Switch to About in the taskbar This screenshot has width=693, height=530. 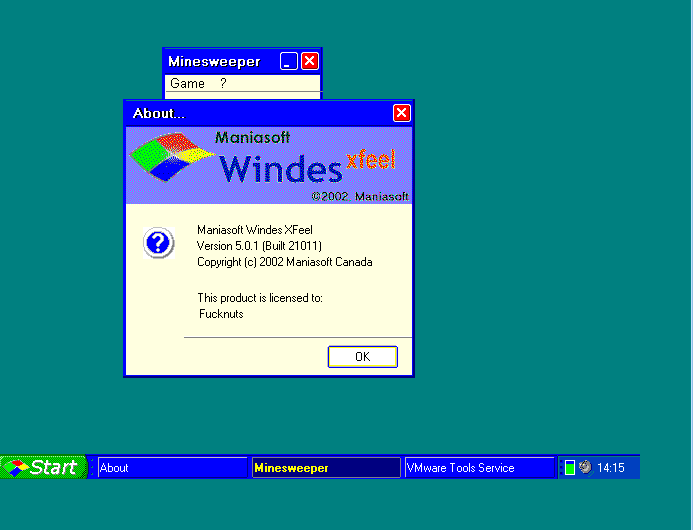[x=171, y=468]
